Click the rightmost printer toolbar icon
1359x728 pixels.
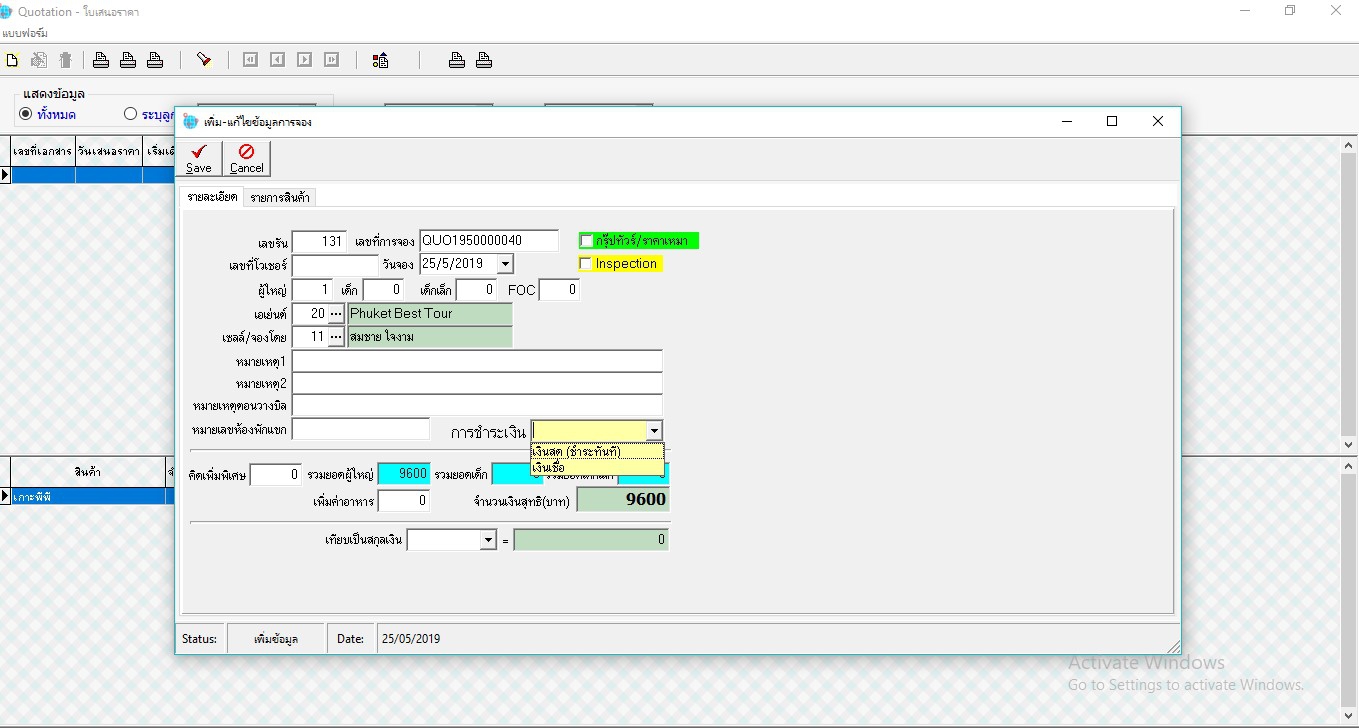coord(484,60)
